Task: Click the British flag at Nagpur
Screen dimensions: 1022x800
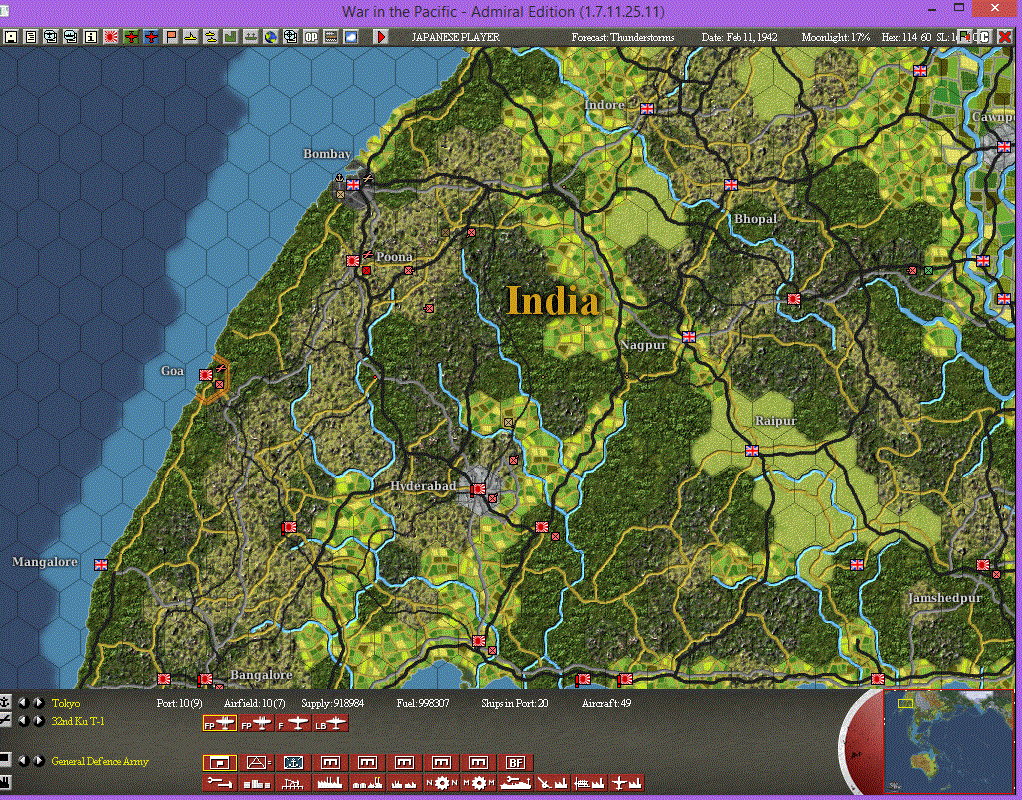Action: [x=689, y=336]
